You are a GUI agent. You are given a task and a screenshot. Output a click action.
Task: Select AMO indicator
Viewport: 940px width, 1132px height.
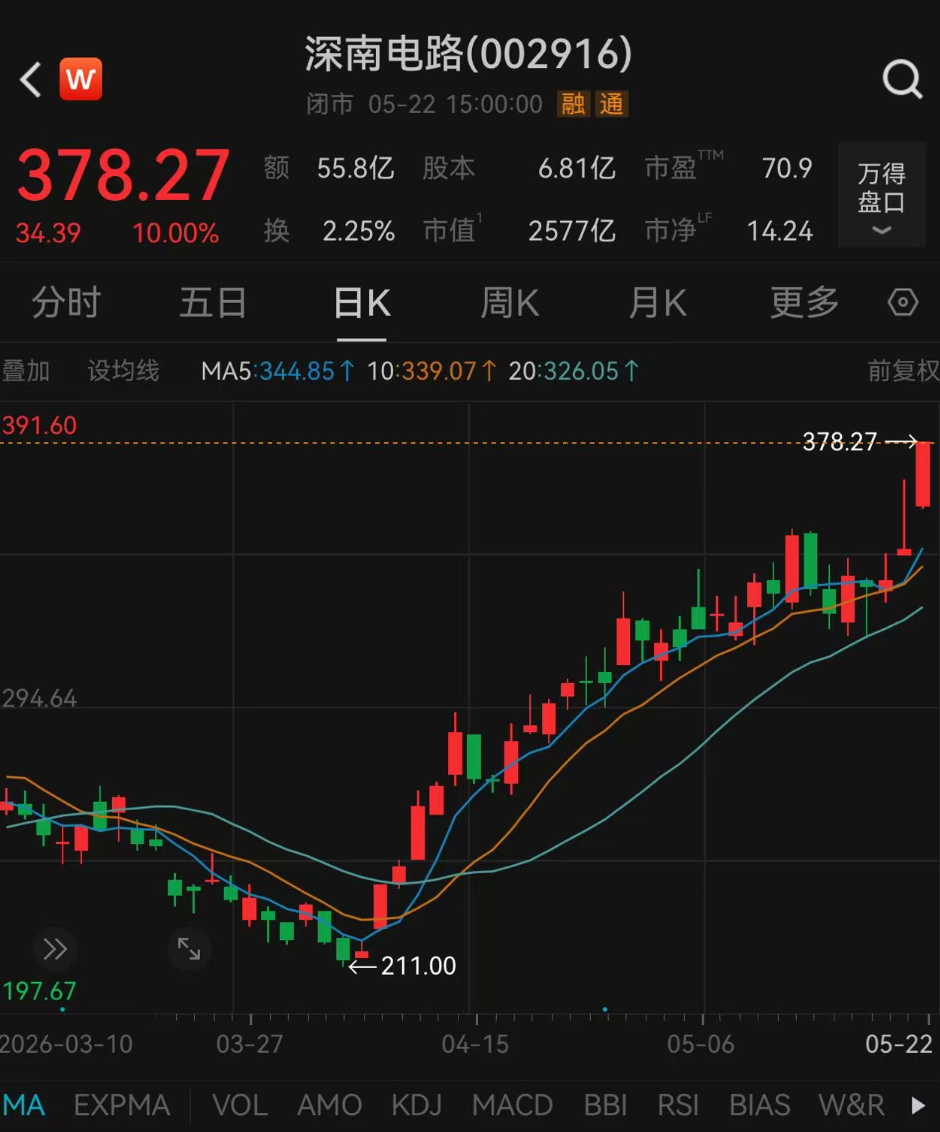tap(329, 1105)
